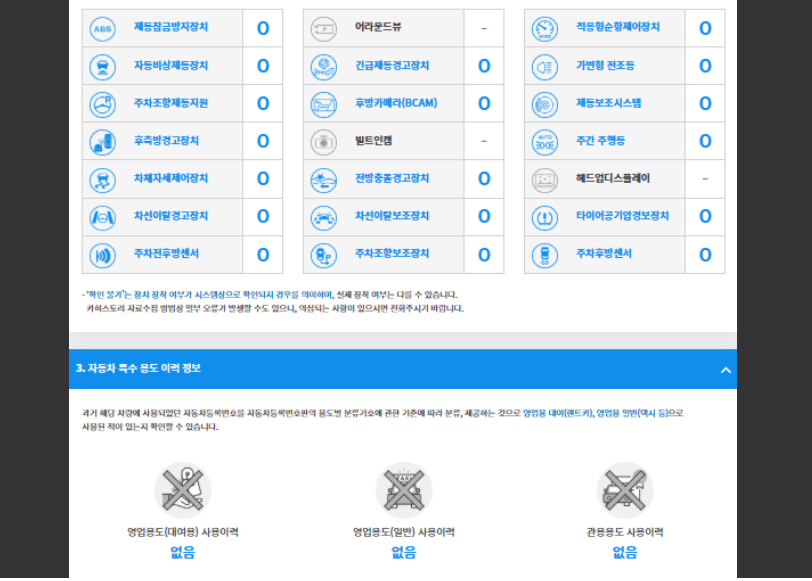Click the '제동잠금방지장치' label

pyautogui.click(x=171, y=27)
